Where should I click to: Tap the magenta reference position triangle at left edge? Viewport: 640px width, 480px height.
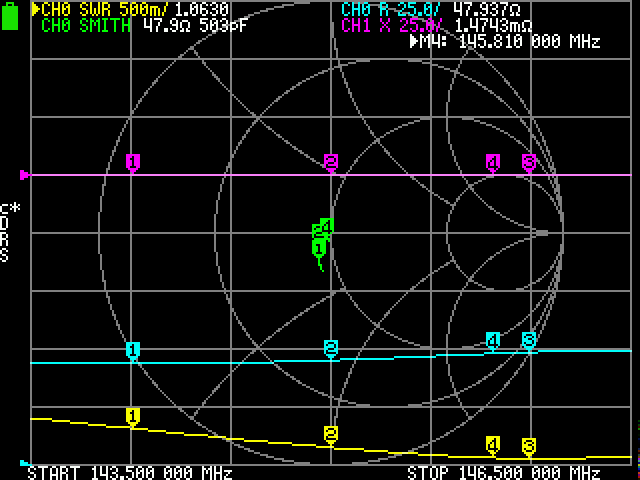25,175
